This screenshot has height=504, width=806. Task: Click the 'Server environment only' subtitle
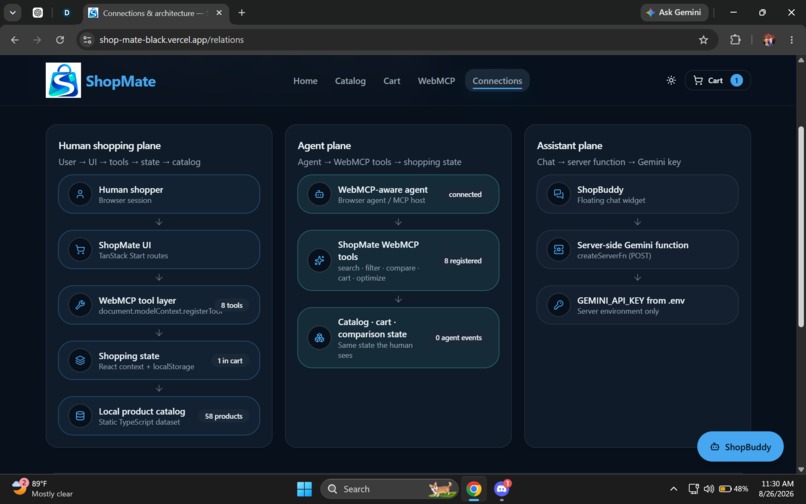(x=618, y=311)
